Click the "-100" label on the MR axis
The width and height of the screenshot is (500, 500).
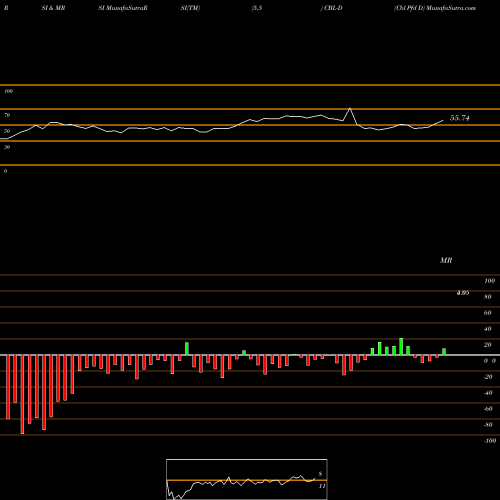(x=490, y=441)
